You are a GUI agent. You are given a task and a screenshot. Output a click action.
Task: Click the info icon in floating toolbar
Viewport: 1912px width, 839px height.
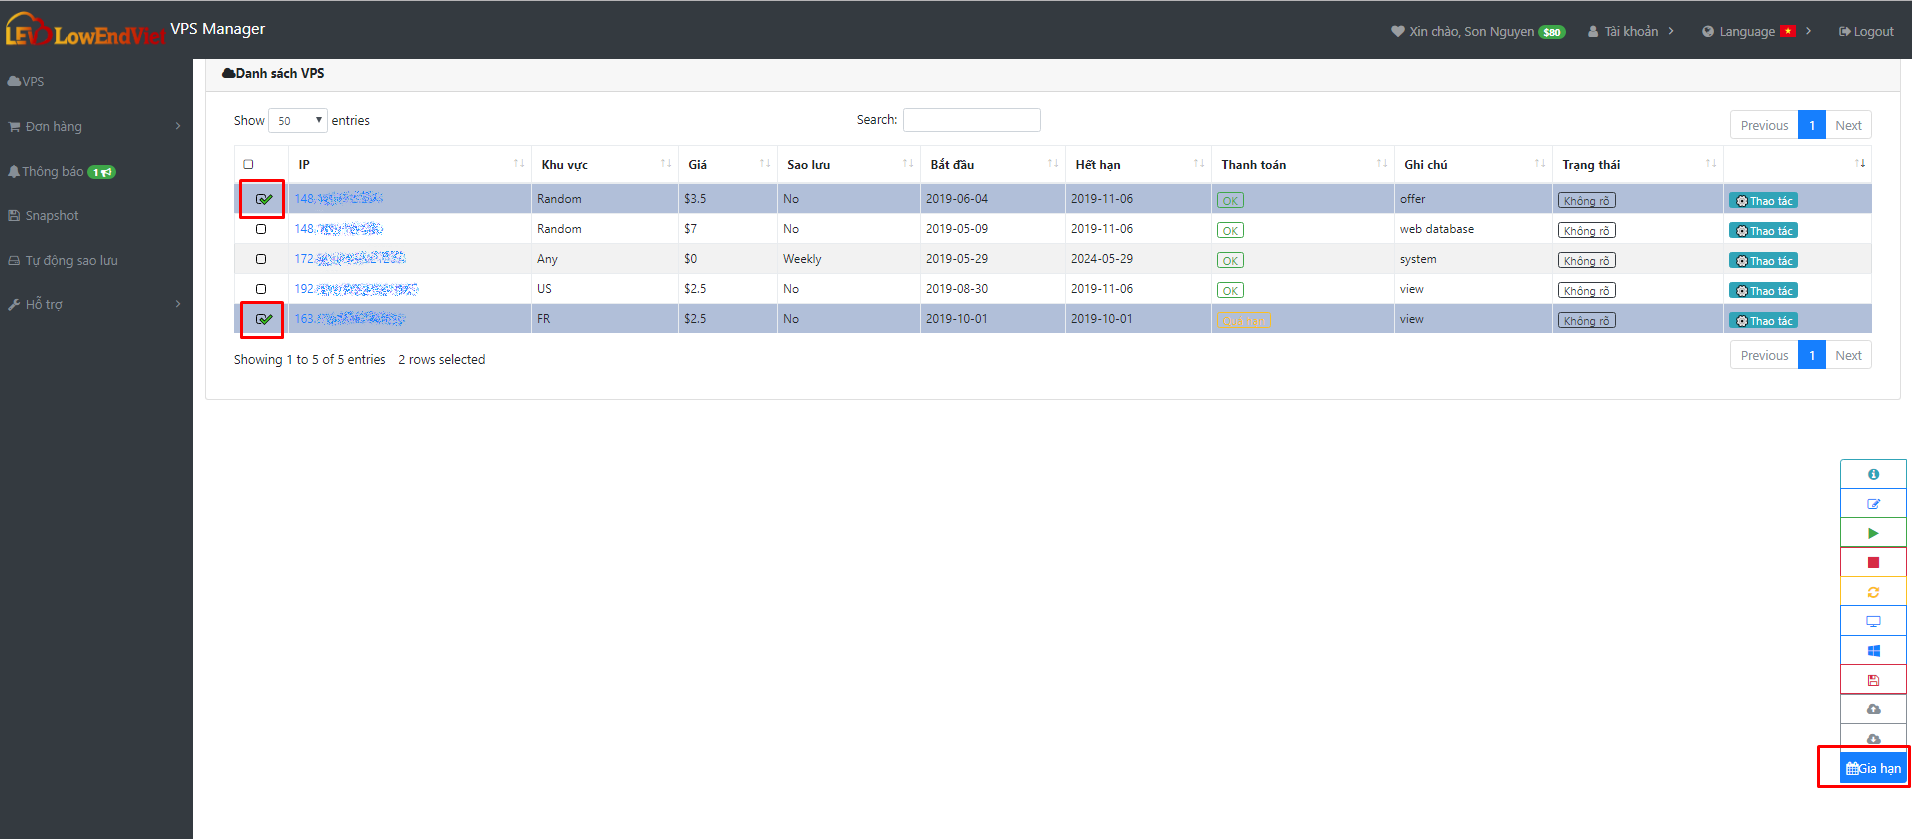pyautogui.click(x=1873, y=474)
